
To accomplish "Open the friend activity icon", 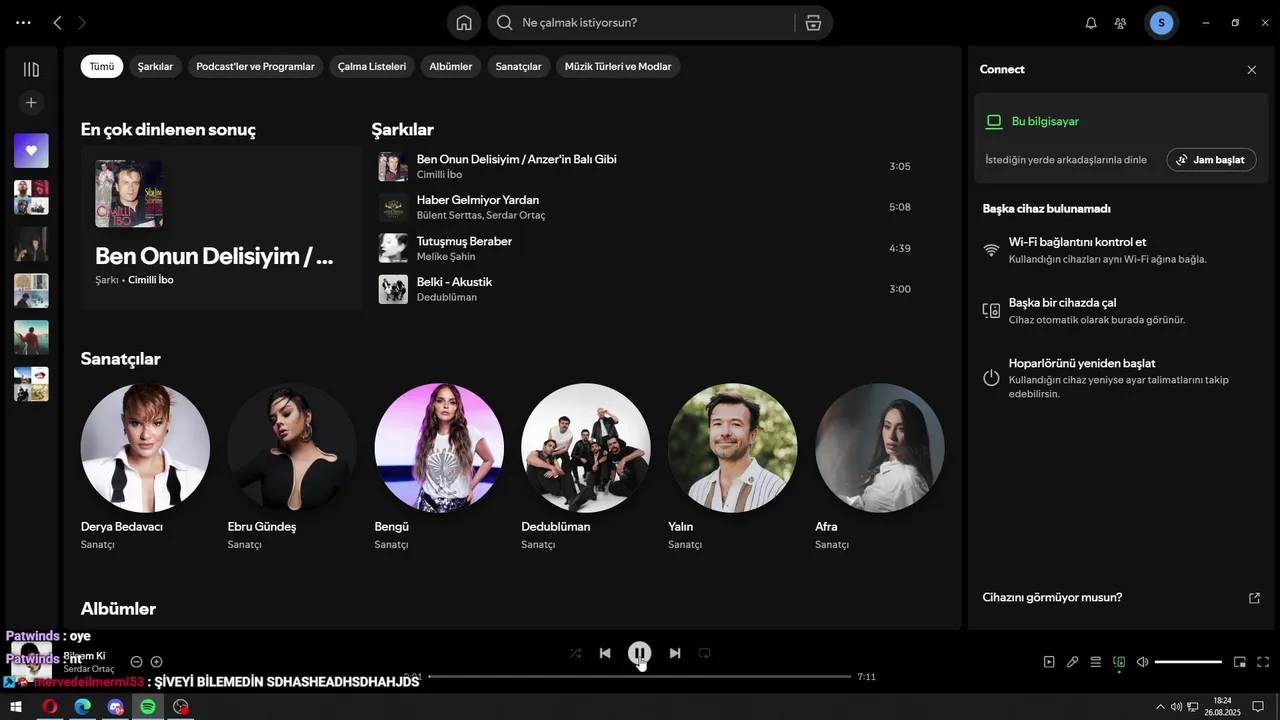I will click(x=1120, y=23).
